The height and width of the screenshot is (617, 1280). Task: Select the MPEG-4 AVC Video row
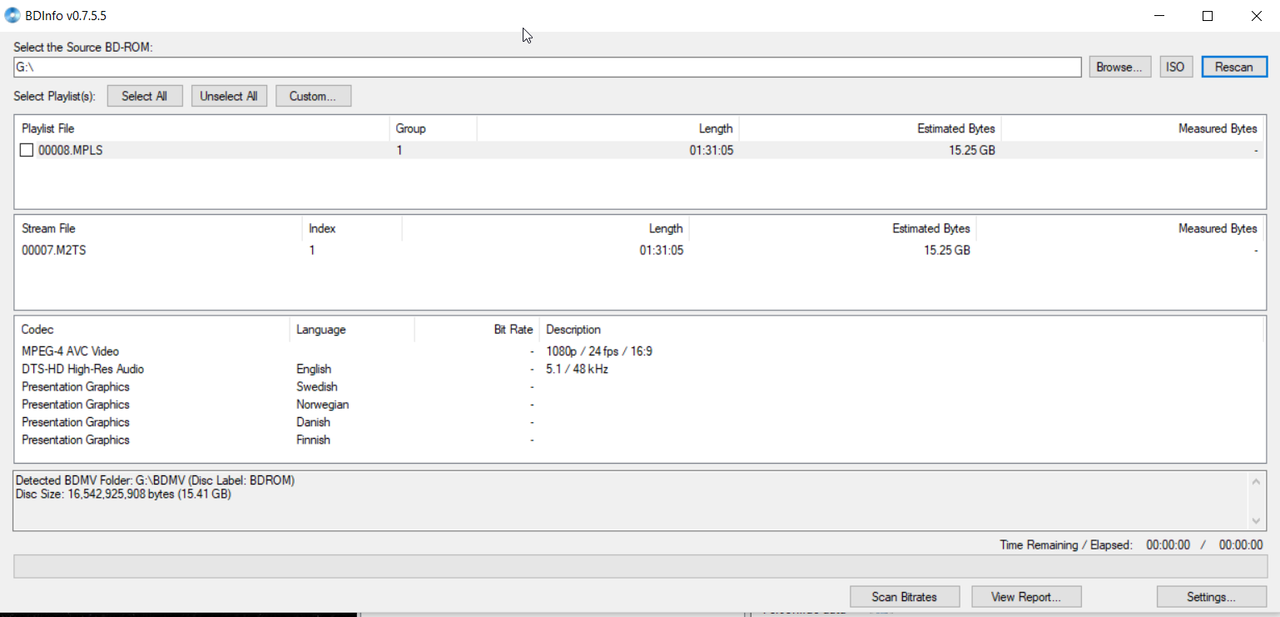[x=640, y=351]
